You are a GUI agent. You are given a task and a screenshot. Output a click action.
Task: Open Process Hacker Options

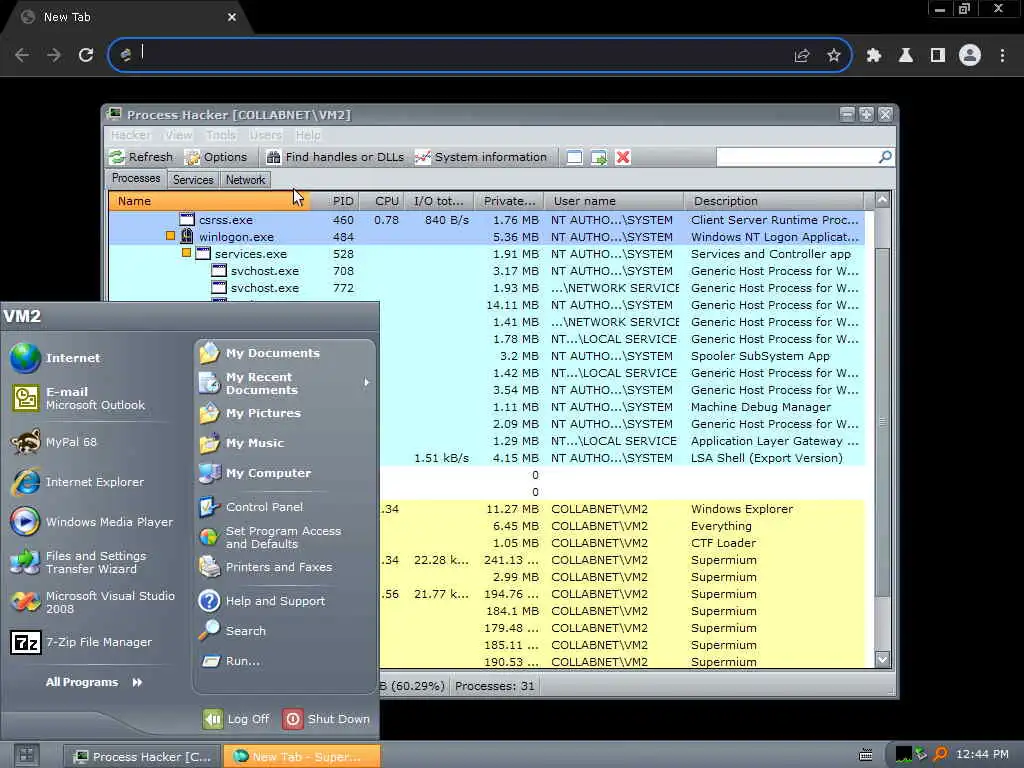(x=216, y=157)
